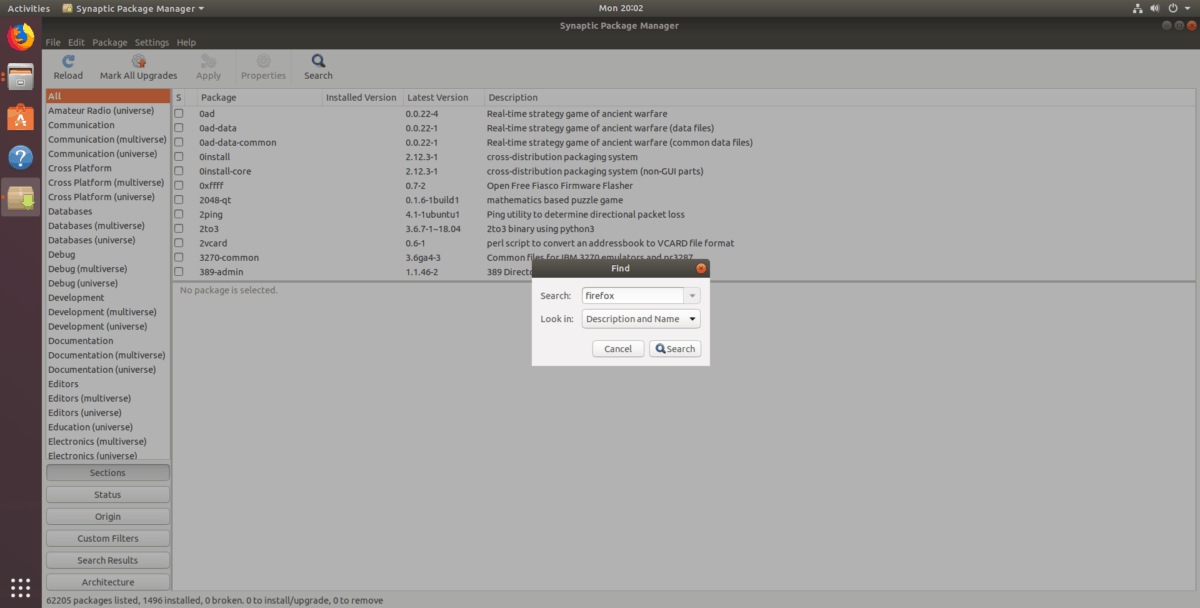Open the Package menu

tap(110, 43)
